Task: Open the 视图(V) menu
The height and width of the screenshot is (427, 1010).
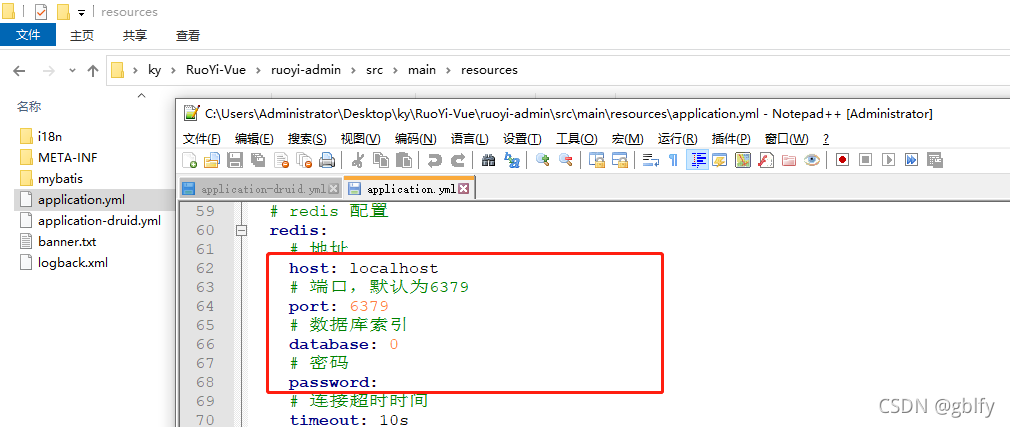Action: tap(360, 139)
